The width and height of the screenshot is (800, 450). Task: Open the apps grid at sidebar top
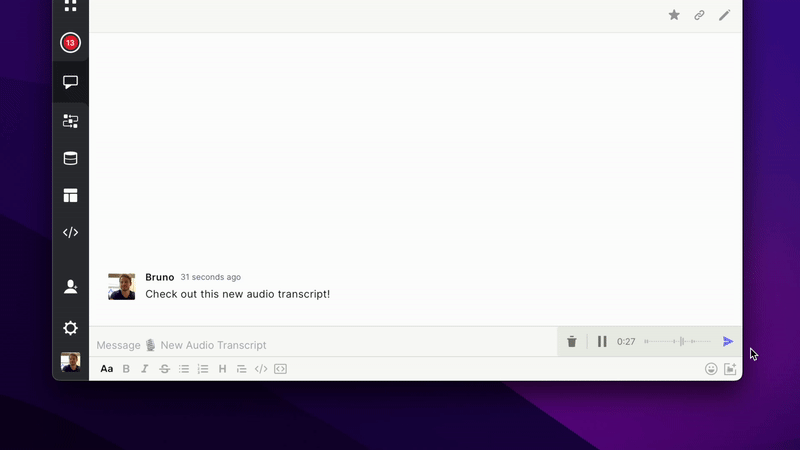point(70,6)
